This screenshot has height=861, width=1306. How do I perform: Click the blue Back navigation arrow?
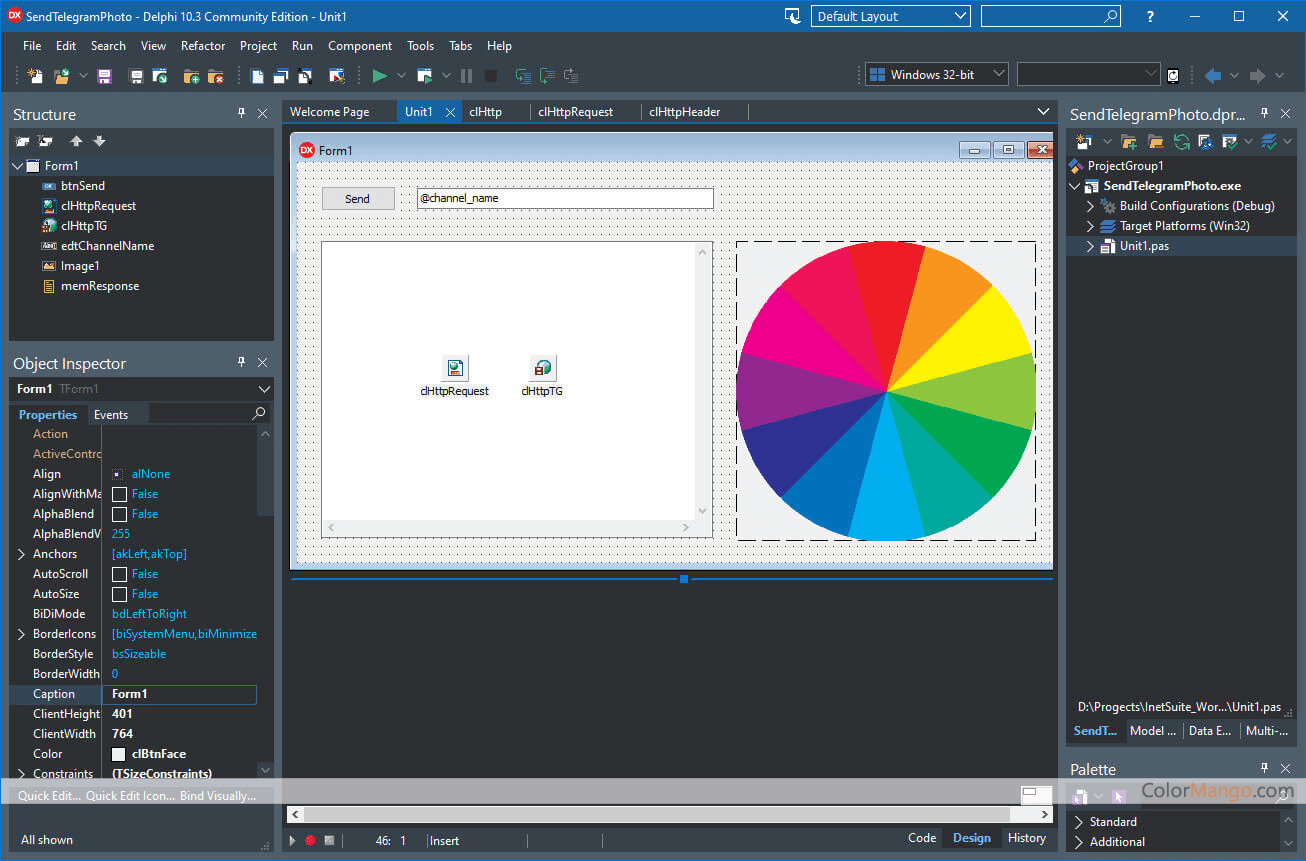1213,76
